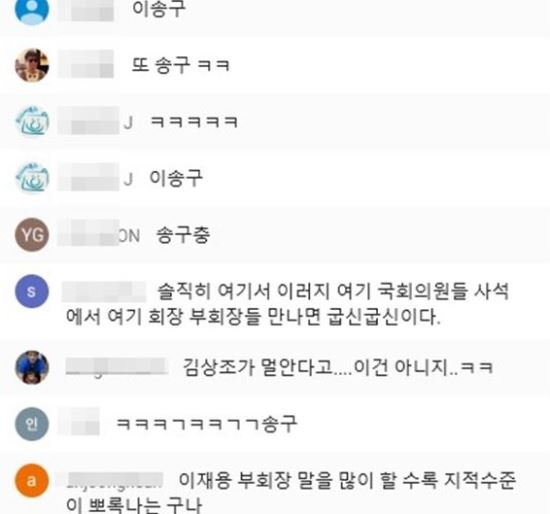Click blurred username ending in ON
Image resolution: width=550 pixels, height=514 pixels.
(99, 235)
